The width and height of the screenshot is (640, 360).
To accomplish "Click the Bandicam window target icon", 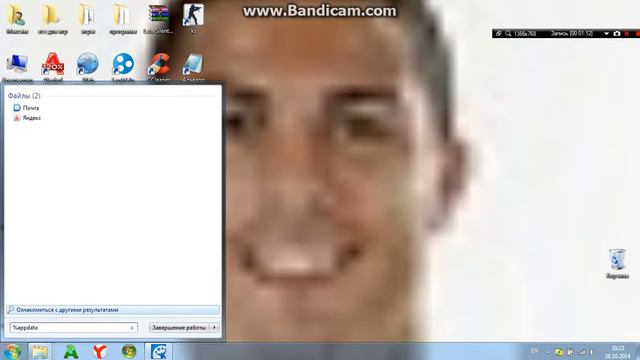I will [498, 33].
